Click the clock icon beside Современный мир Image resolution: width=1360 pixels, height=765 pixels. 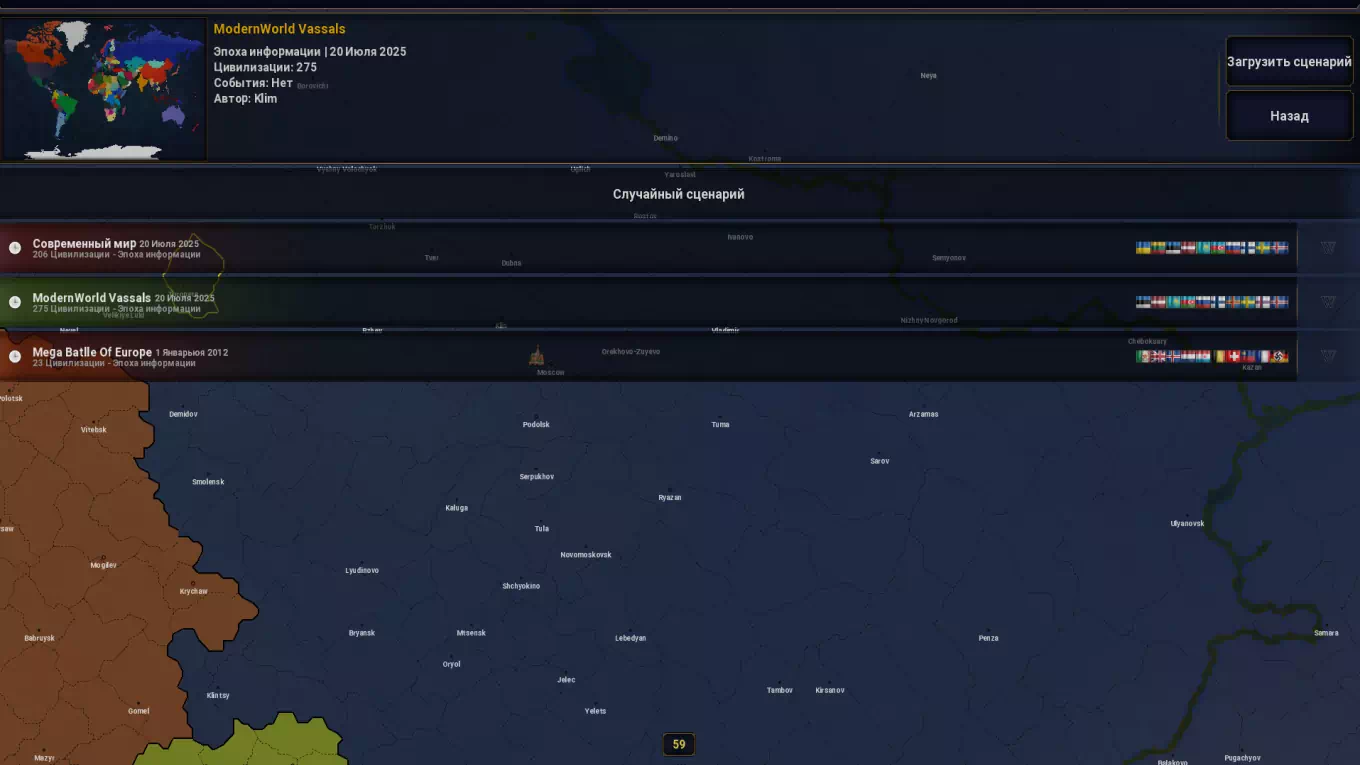pos(15,248)
